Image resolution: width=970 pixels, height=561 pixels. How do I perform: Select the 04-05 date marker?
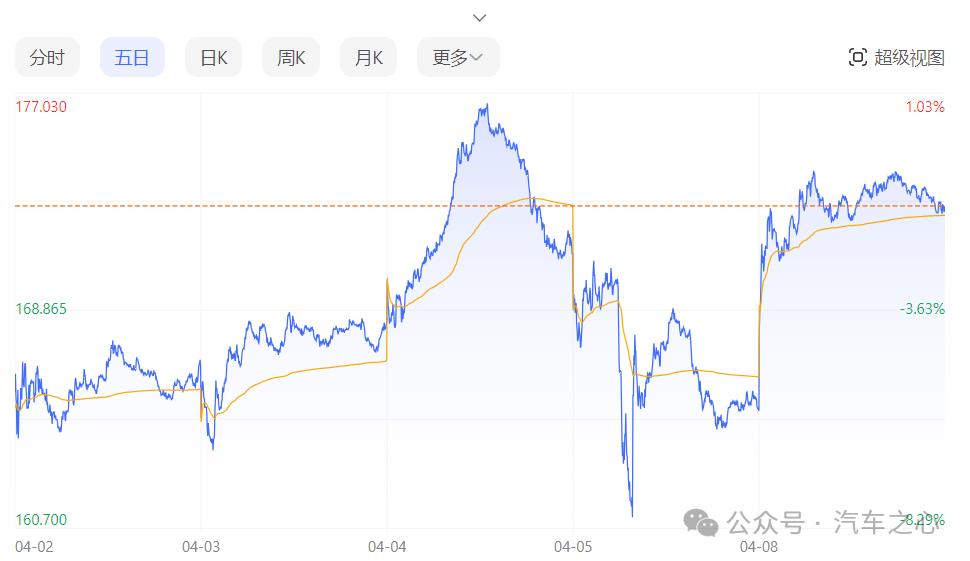point(573,547)
